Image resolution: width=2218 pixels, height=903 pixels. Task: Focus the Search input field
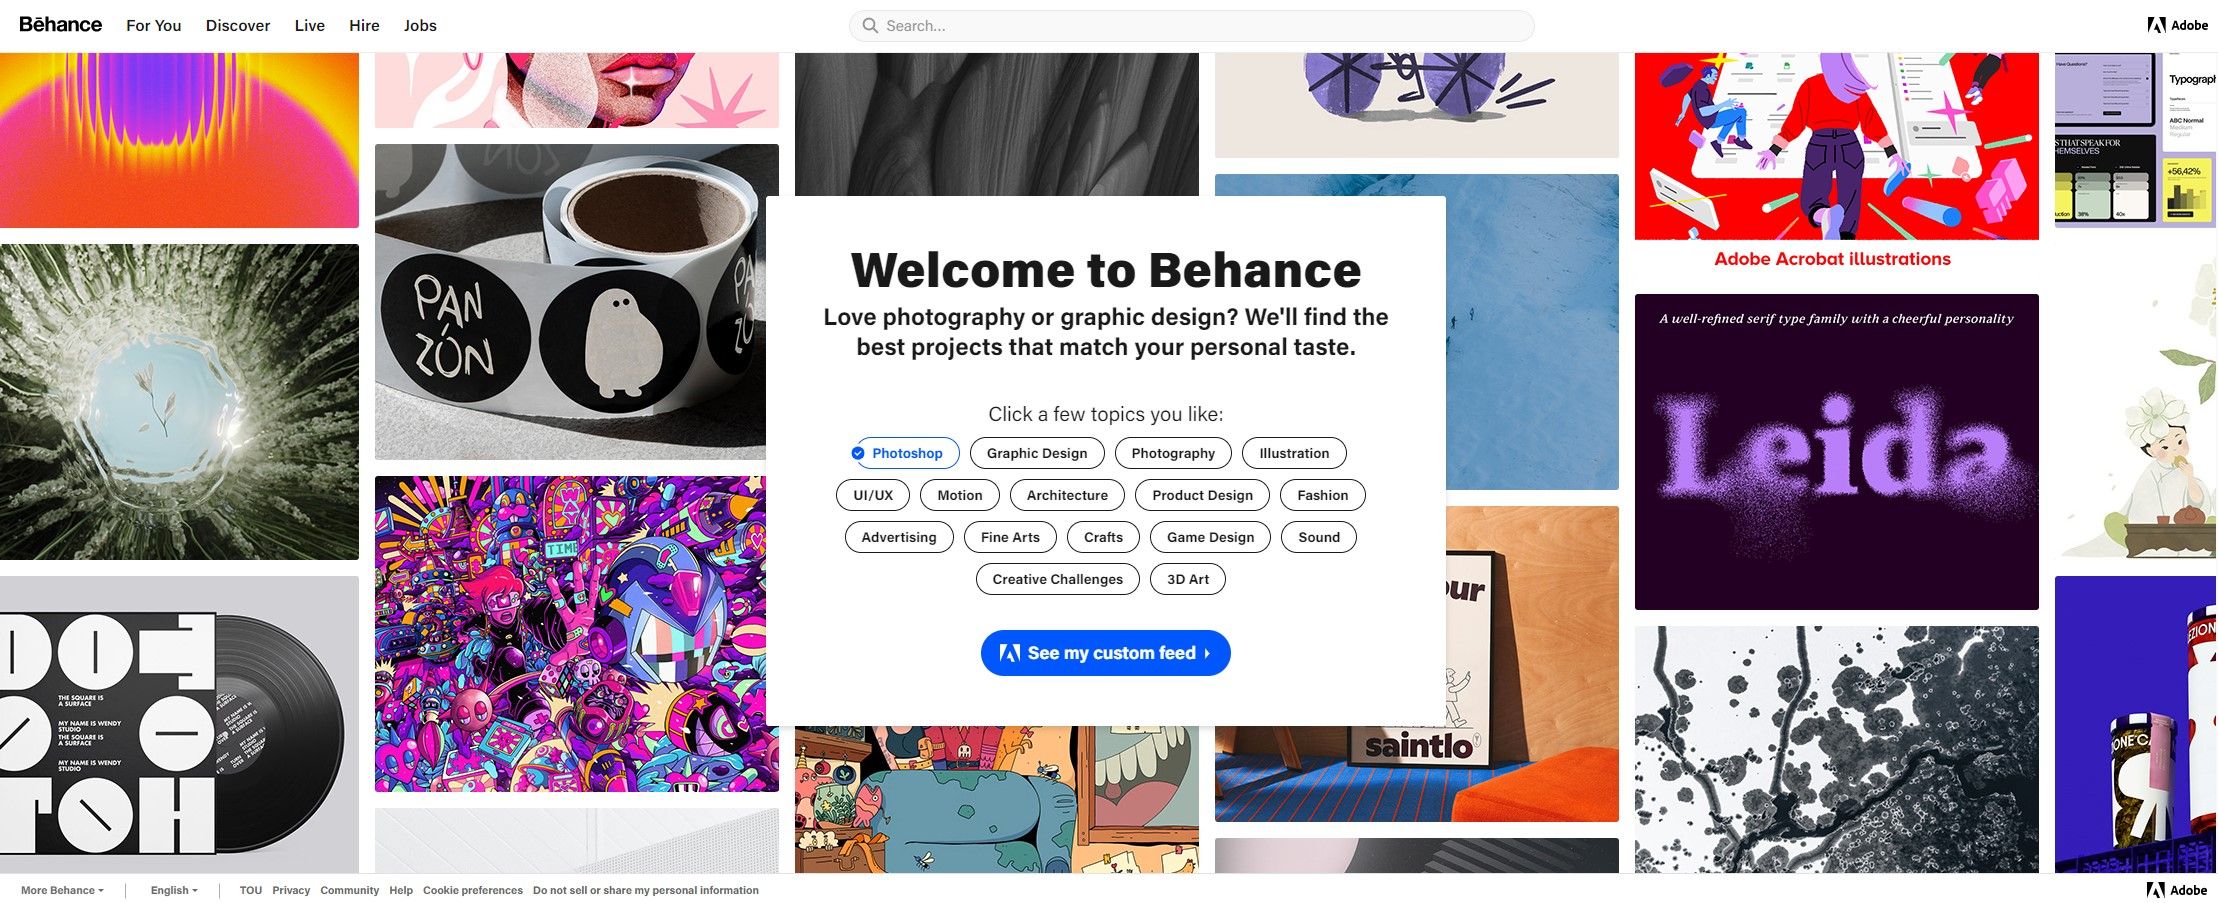1191,26
